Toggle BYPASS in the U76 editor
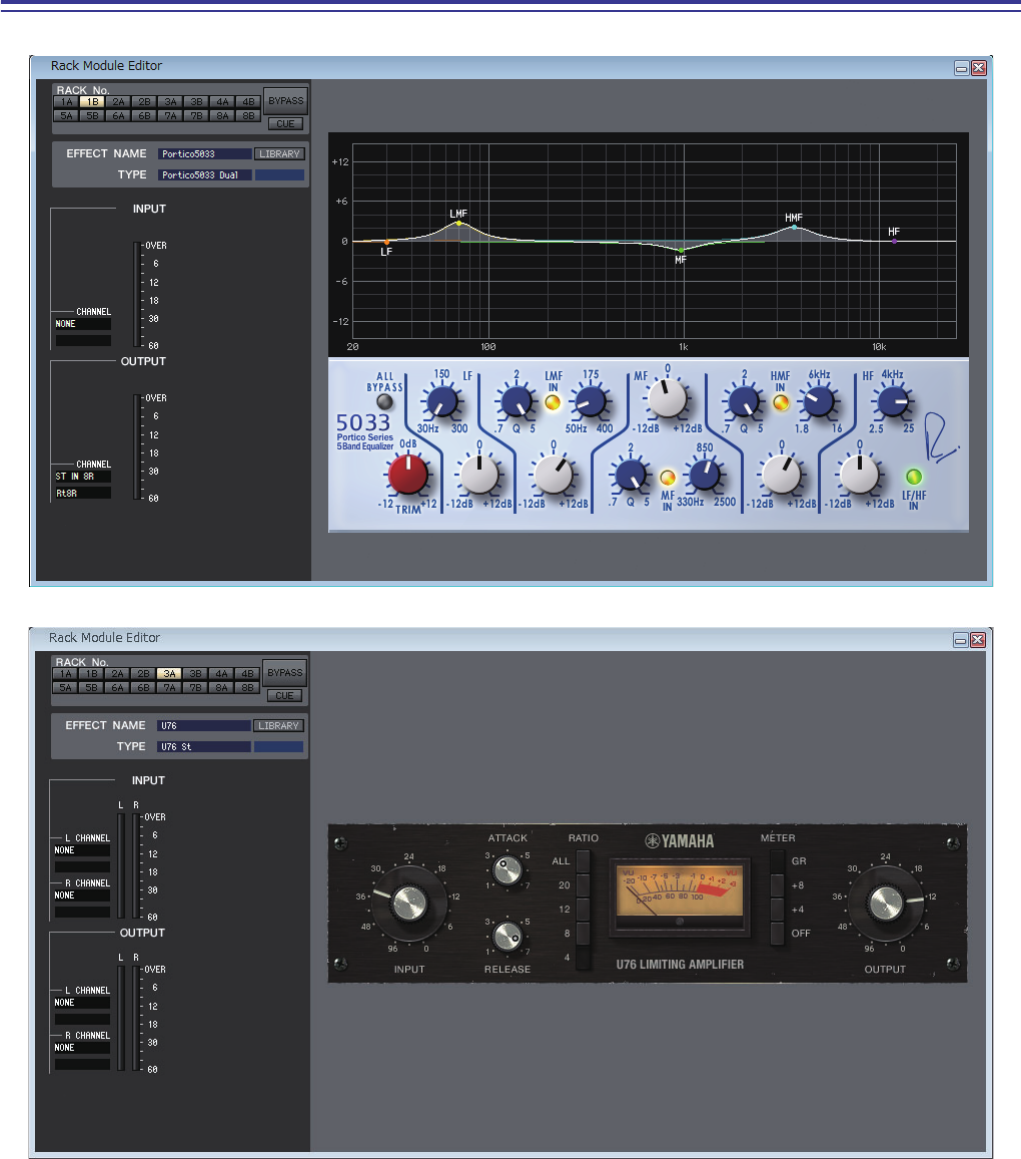 (x=285, y=673)
